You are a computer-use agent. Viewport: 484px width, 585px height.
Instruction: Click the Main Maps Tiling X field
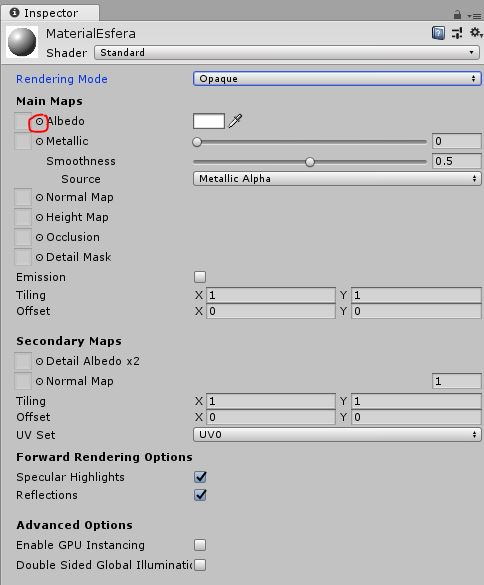[271, 295]
